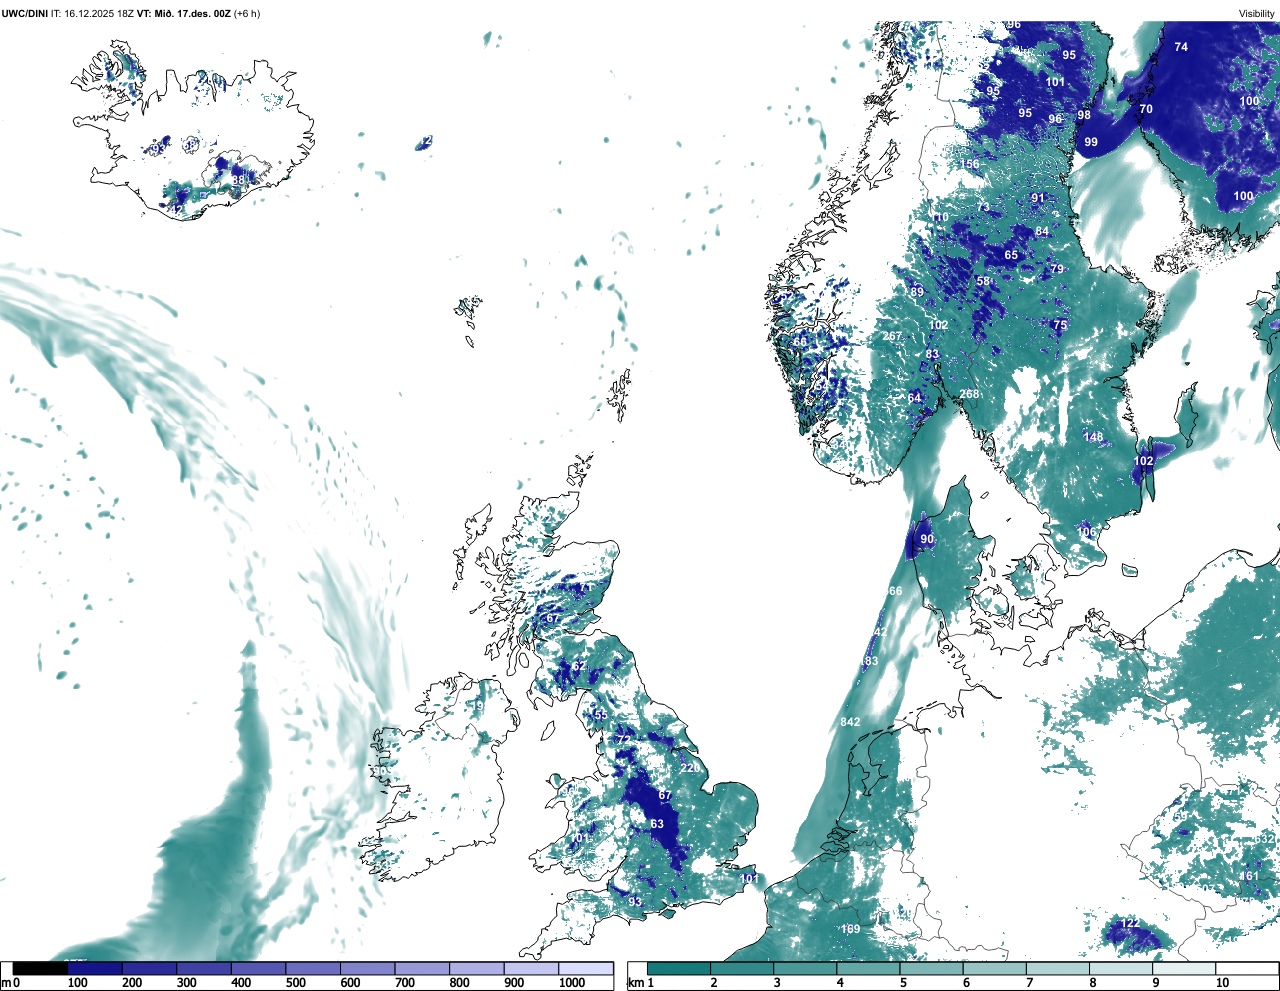Image resolution: width=1280 pixels, height=991 pixels.
Task: Click the "km" unit label on legend
Action: pyautogui.click(x=635, y=983)
